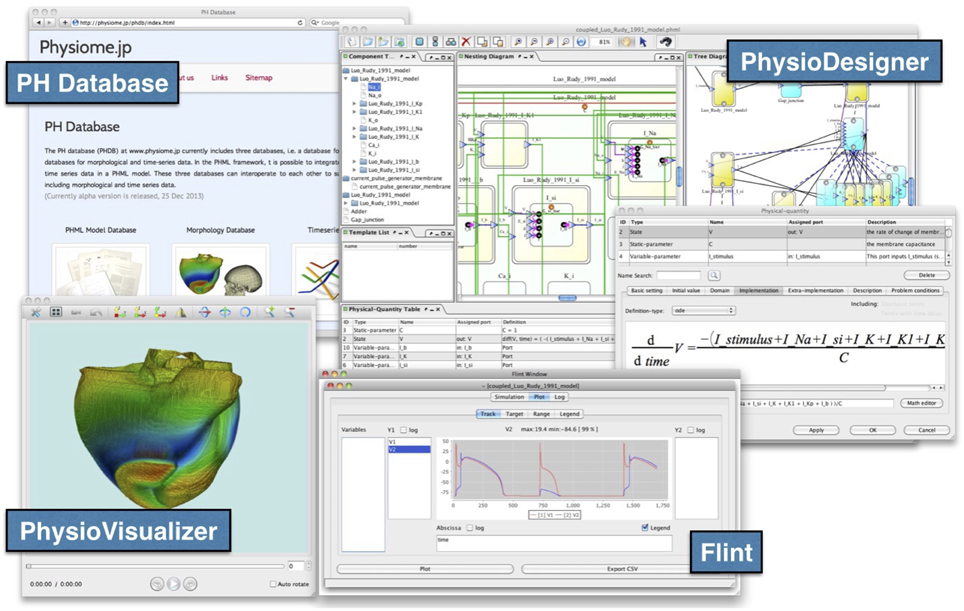Click the grid layout icon in PhysioVisualizer toolbar
This screenshot has height=611, width=964.
click(56, 312)
